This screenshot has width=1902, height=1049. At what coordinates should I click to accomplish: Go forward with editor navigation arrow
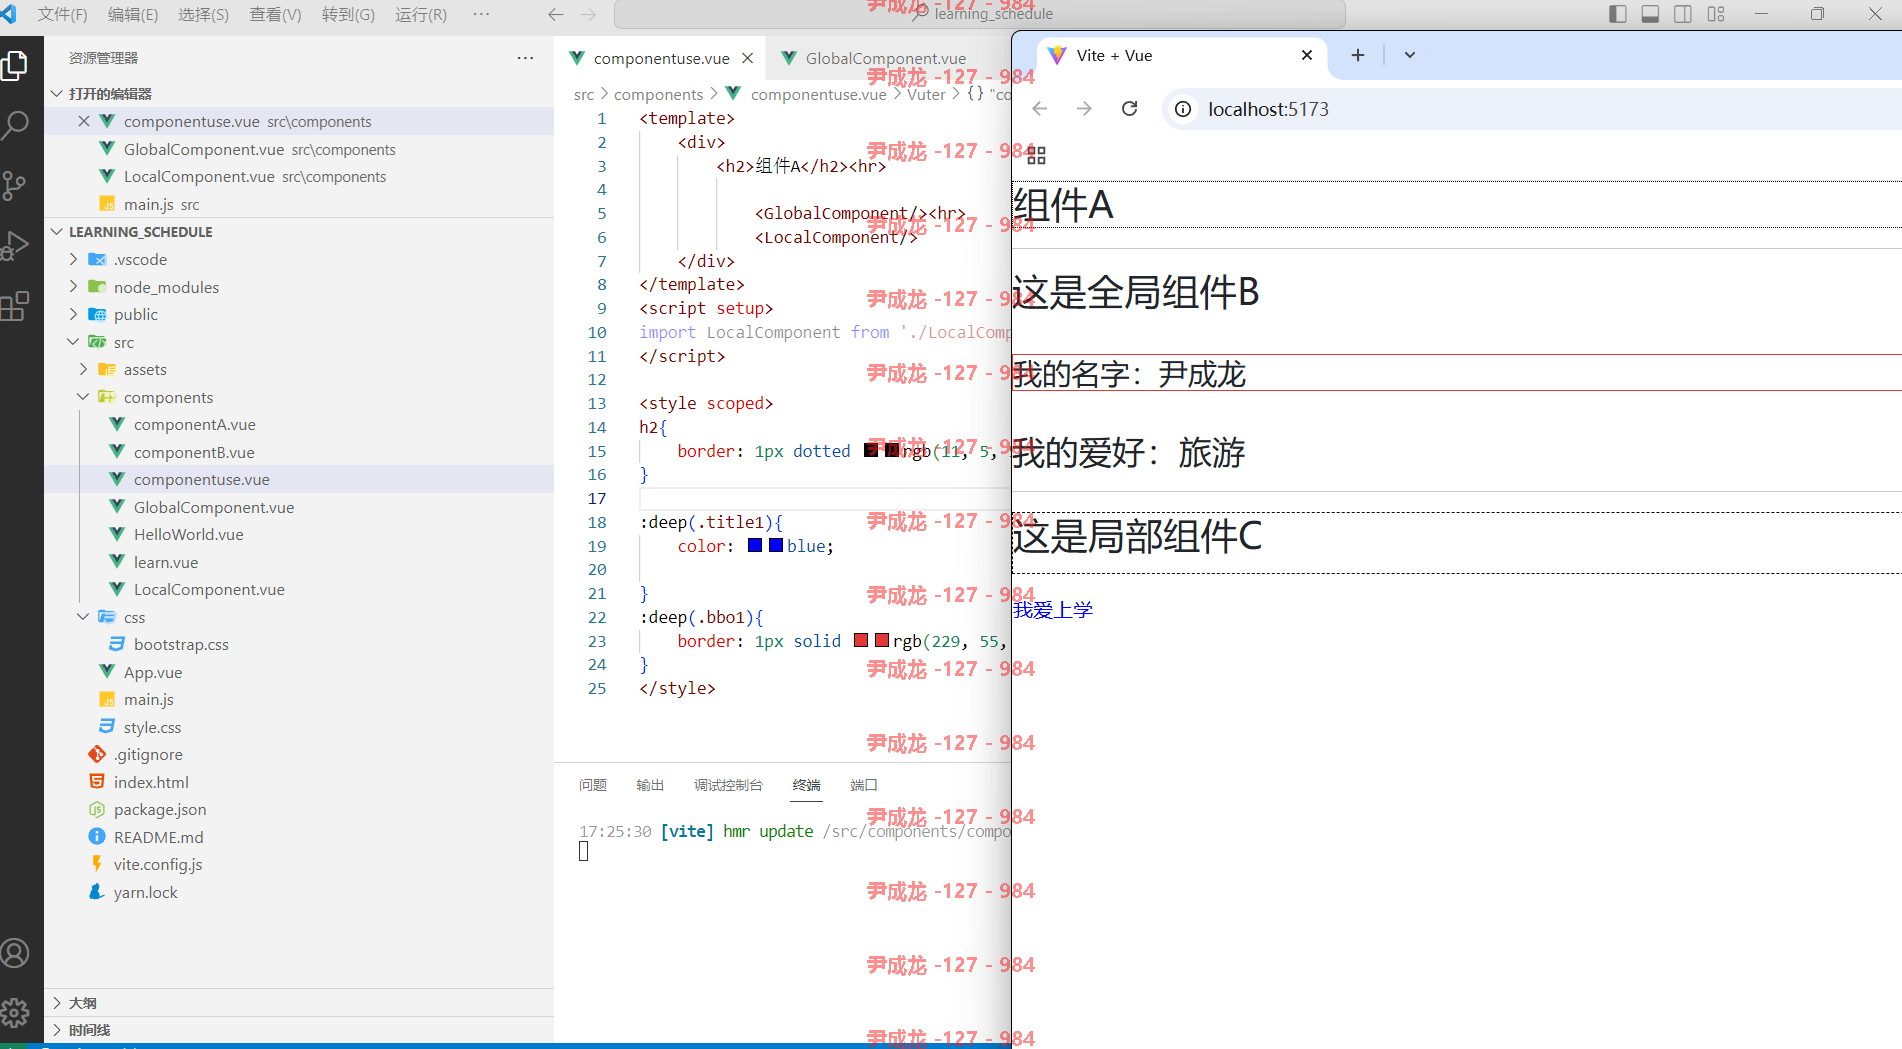coord(589,15)
